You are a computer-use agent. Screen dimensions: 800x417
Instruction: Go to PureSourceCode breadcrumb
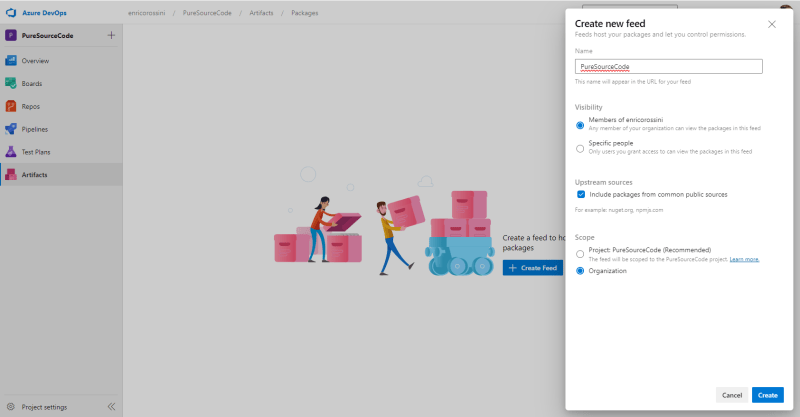coord(207,13)
